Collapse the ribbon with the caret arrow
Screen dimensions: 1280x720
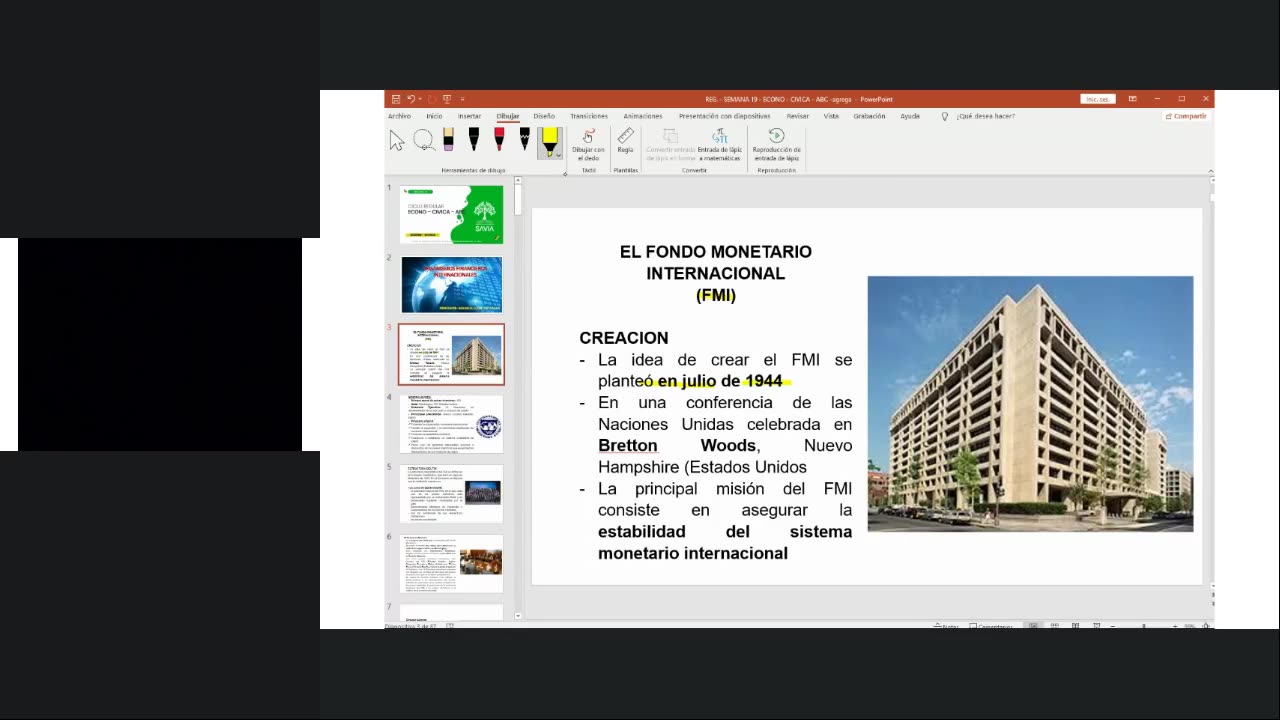point(1211,172)
